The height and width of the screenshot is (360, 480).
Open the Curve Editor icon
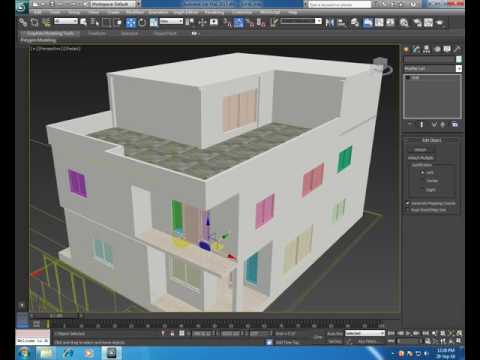click(x=379, y=22)
